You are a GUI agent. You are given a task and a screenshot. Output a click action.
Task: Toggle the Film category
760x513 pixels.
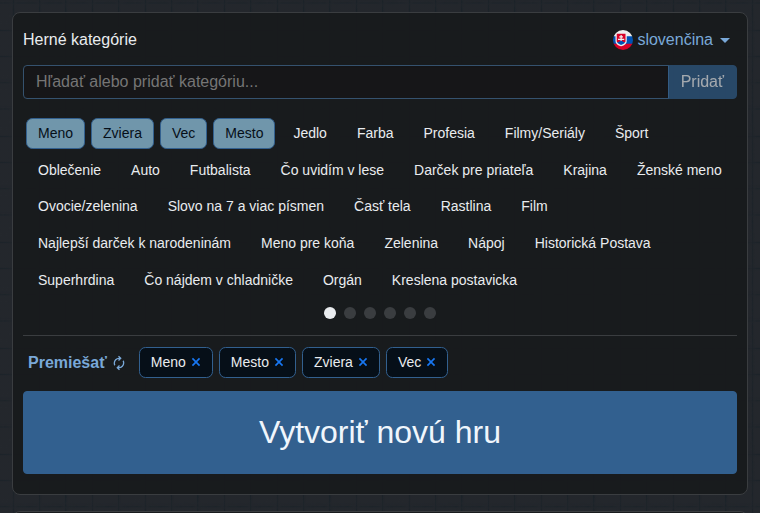pyautogui.click(x=535, y=207)
